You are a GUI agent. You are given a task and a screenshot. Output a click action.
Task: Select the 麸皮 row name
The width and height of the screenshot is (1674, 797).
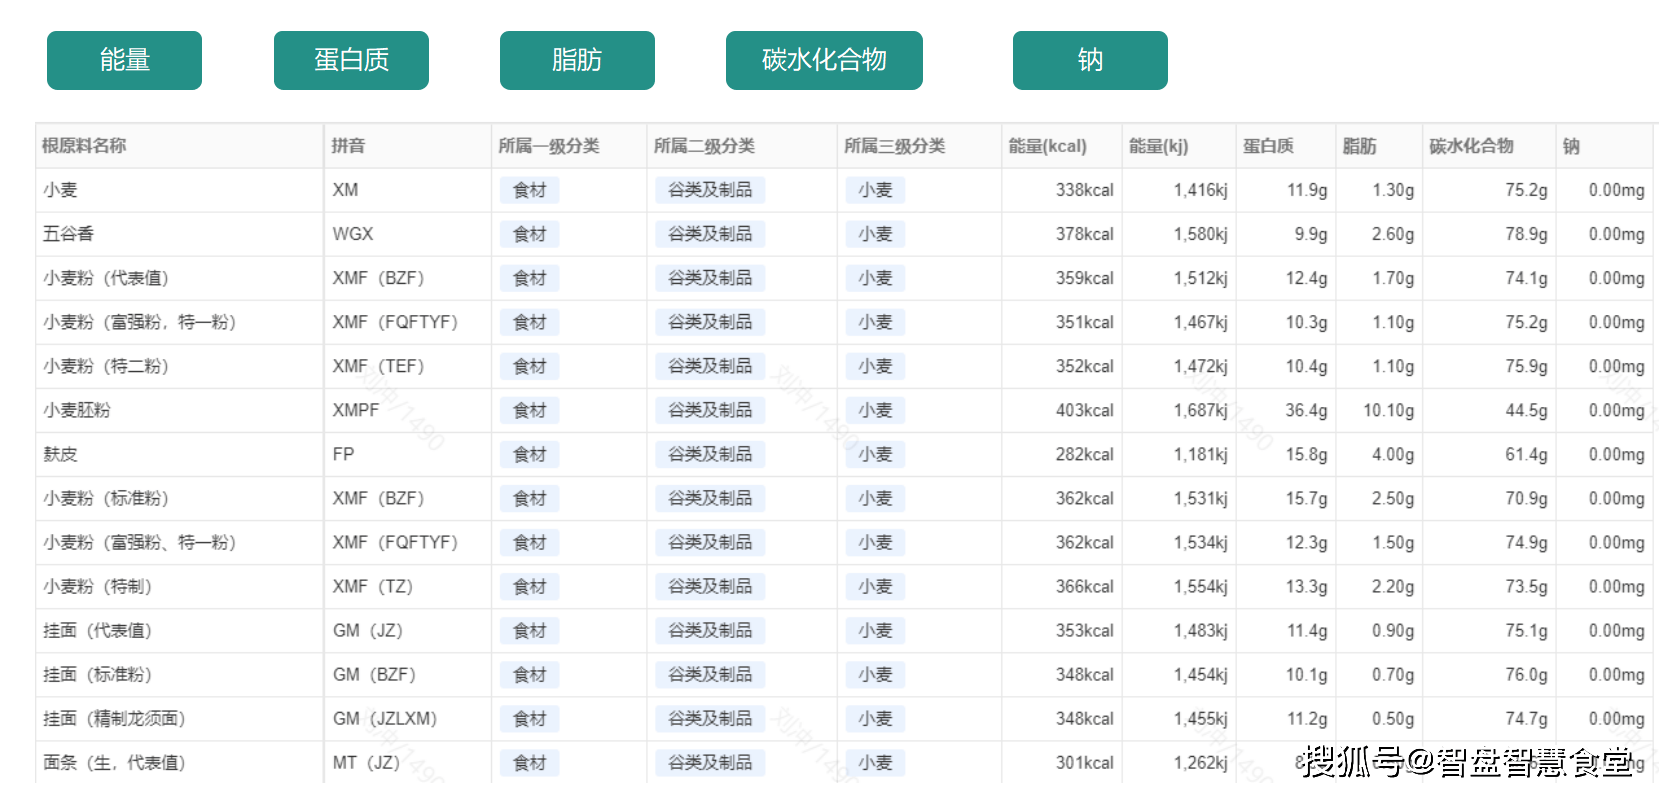point(60,454)
